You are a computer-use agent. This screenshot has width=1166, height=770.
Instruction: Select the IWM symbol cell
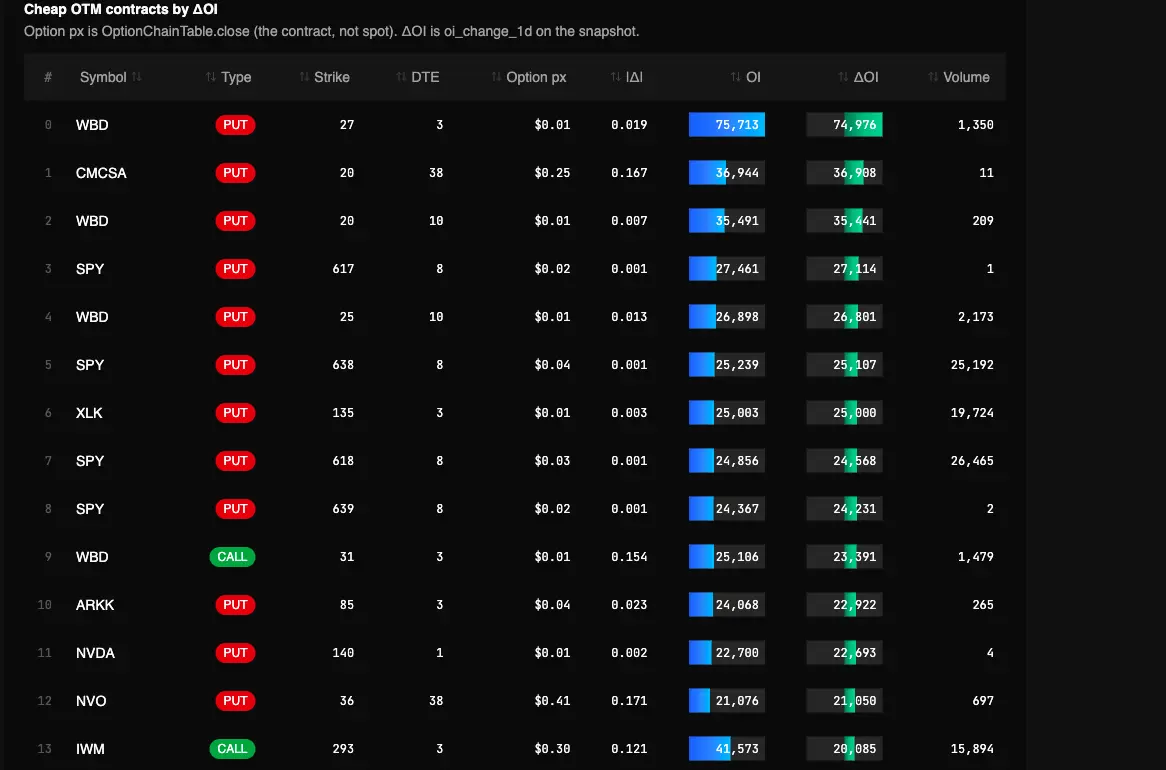point(90,748)
